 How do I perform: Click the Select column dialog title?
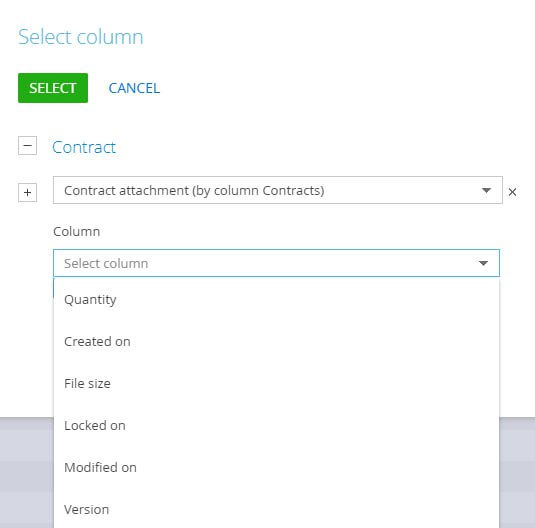pyautogui.click(x=81, y=37)
